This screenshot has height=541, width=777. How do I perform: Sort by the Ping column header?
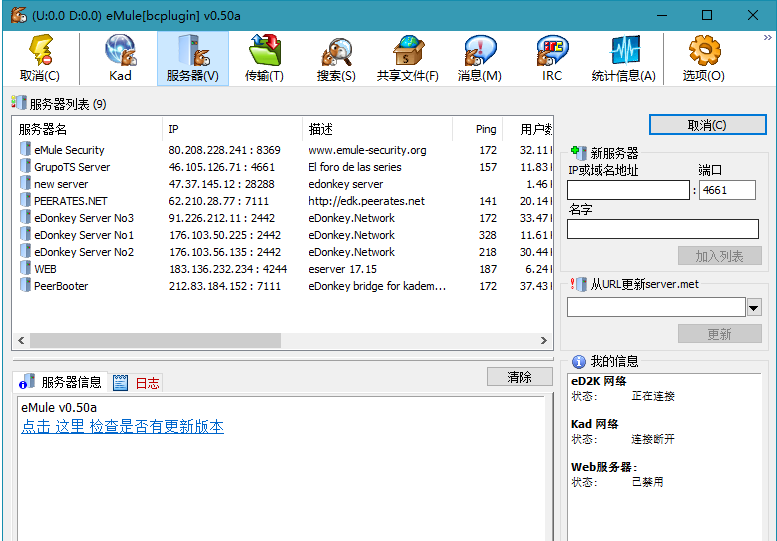478,129
